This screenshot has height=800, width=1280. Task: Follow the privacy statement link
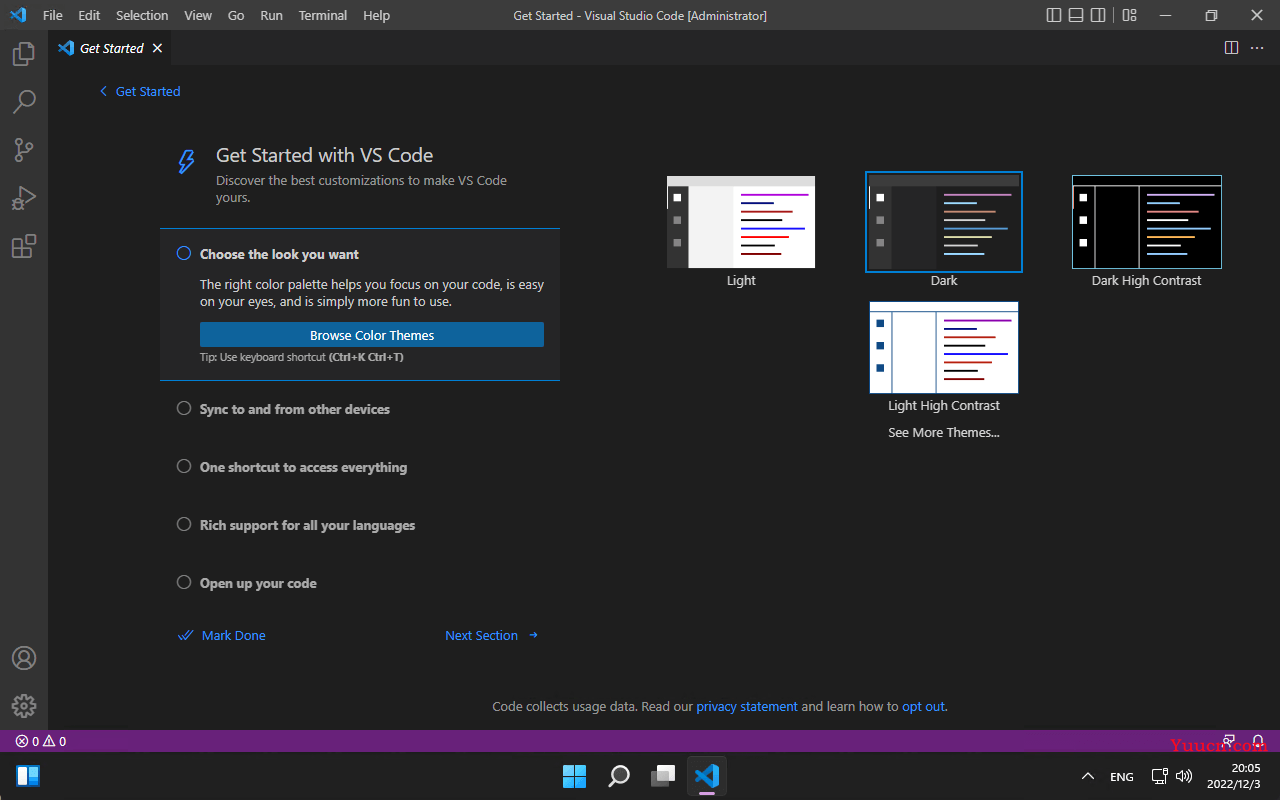pos(747,706)
